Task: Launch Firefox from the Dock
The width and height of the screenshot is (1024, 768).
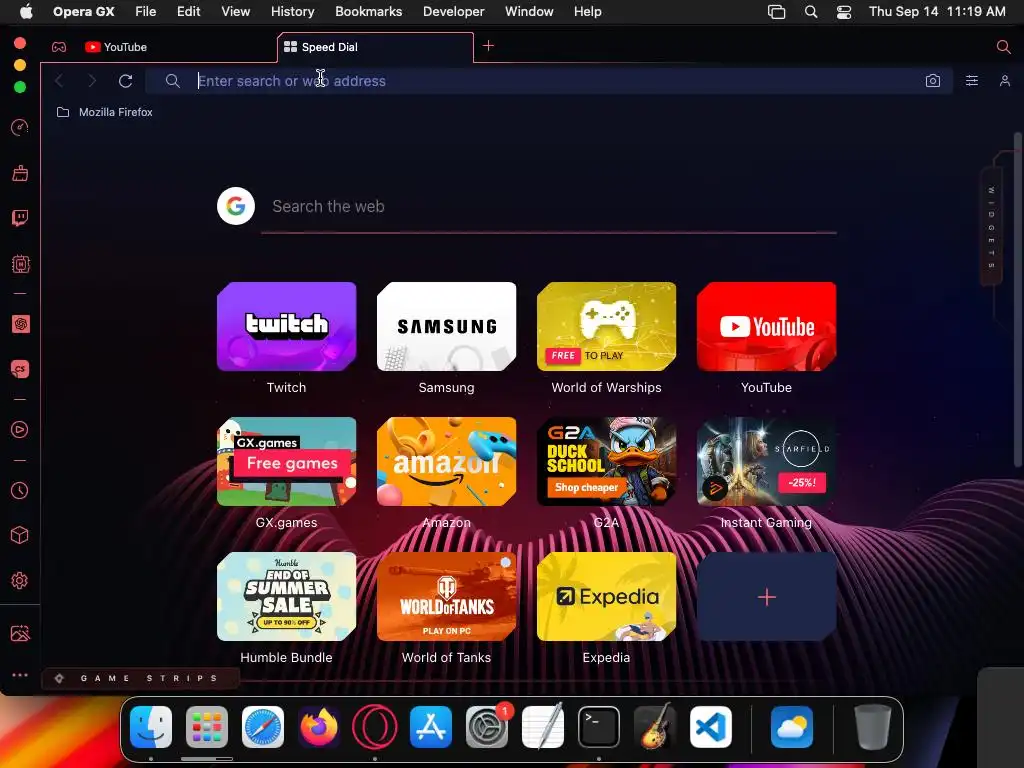Action: pos(319,727)
